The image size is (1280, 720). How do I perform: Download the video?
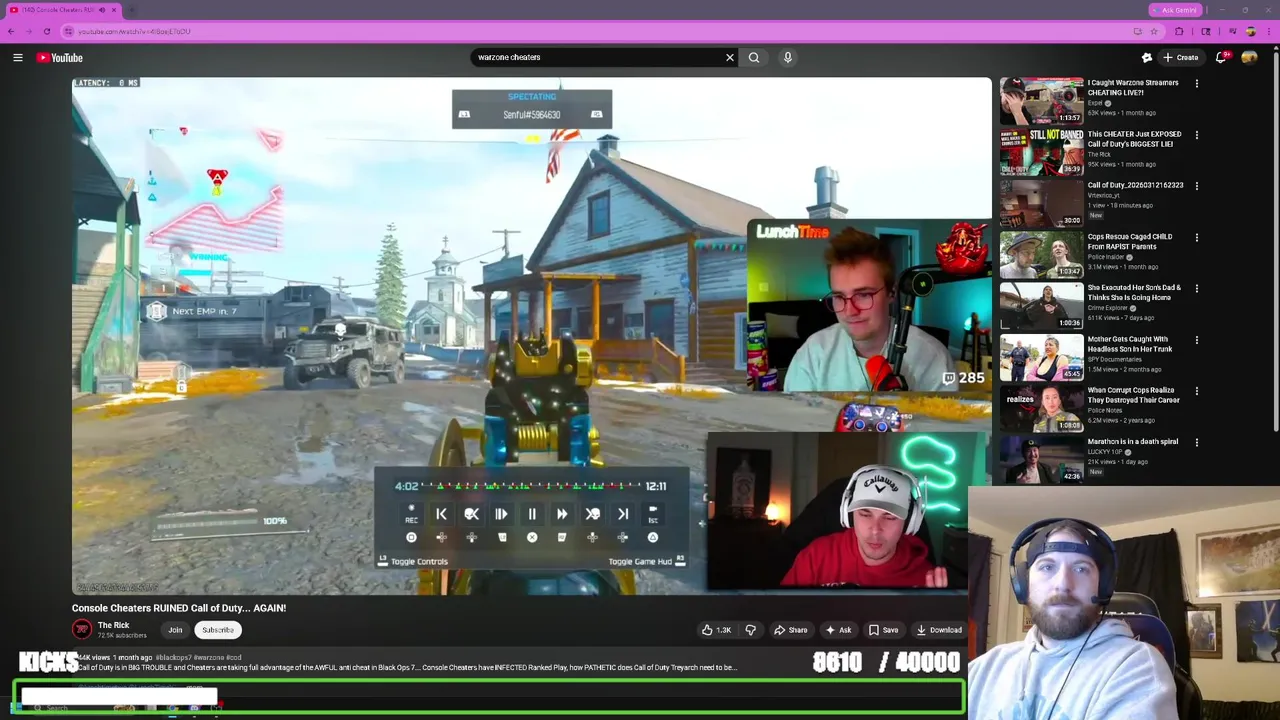pyautogui.click(x=939, y=630)
